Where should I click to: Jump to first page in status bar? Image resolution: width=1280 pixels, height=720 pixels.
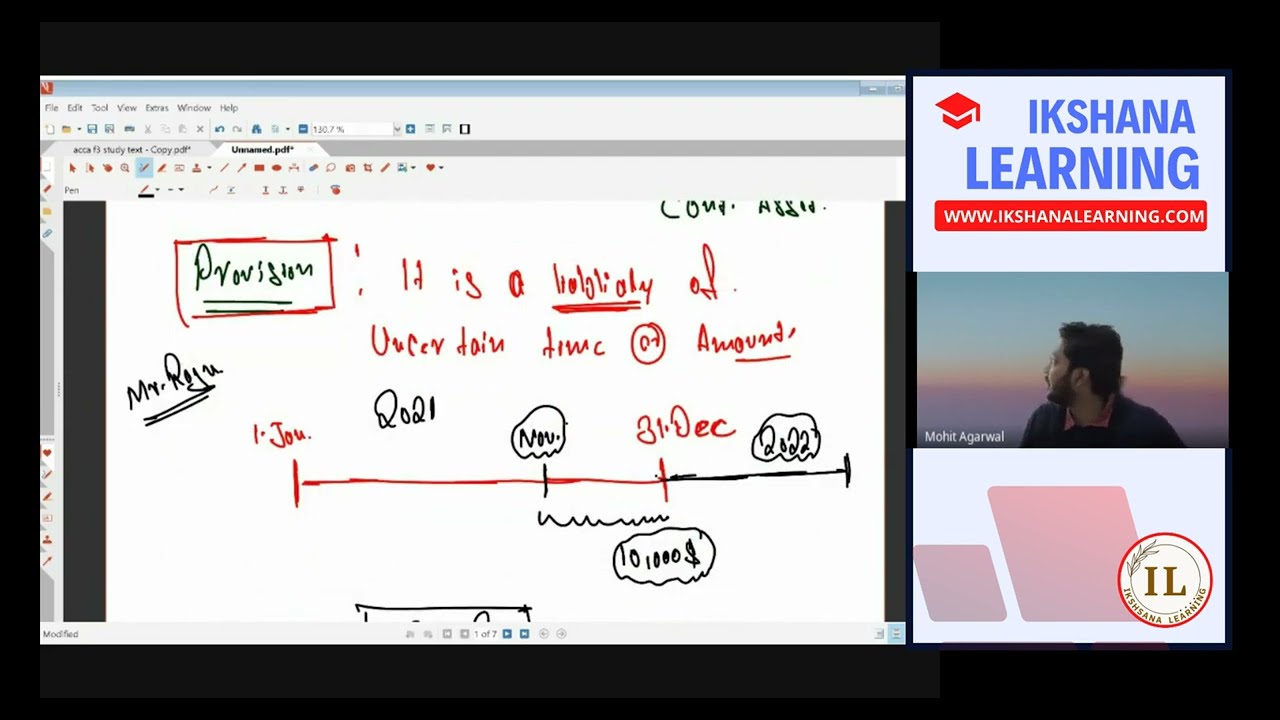447,634
